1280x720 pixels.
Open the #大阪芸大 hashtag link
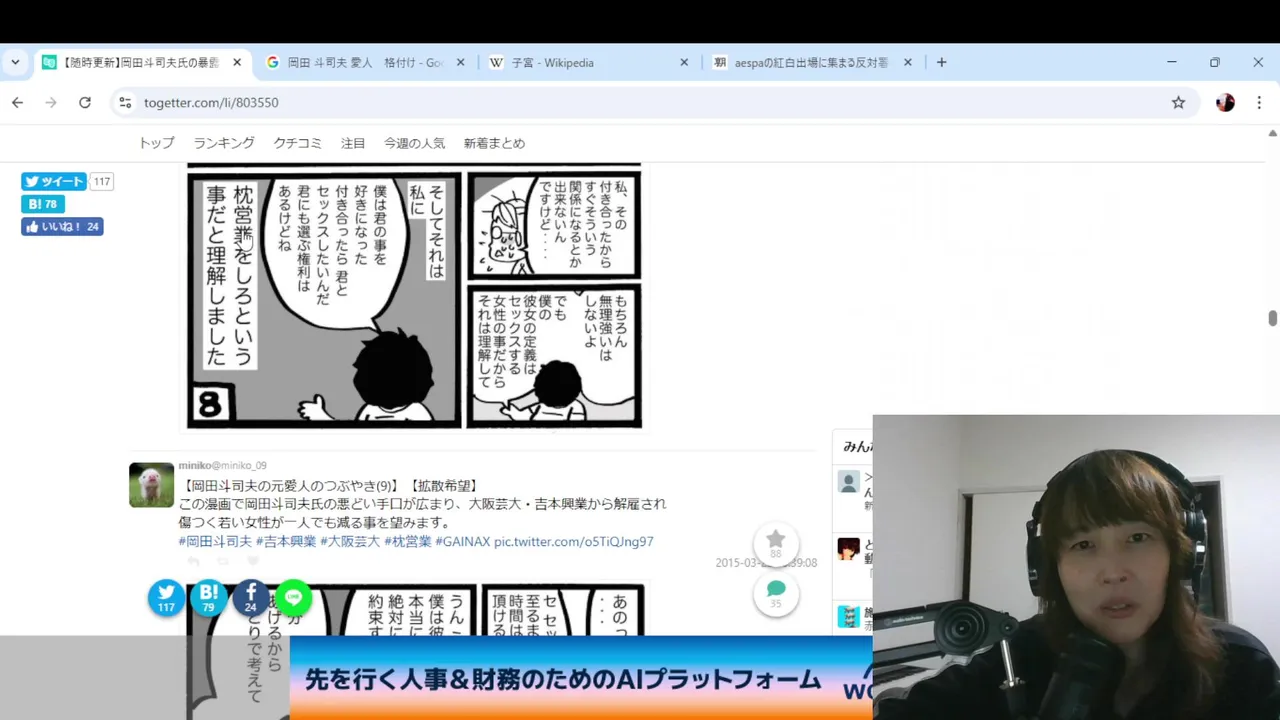[350, 541]
